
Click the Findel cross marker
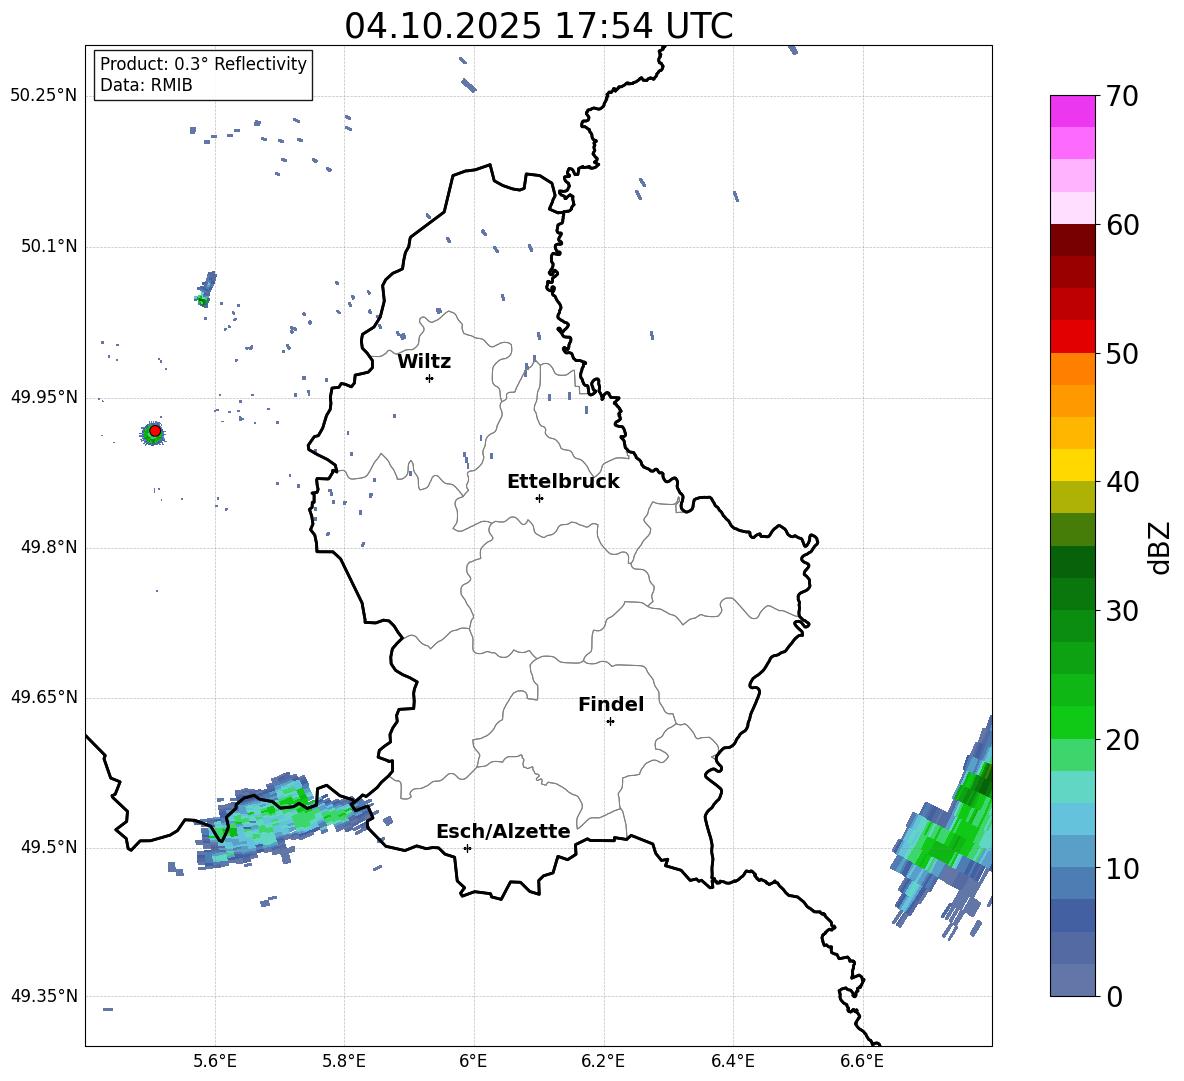(x=610, y=721)
